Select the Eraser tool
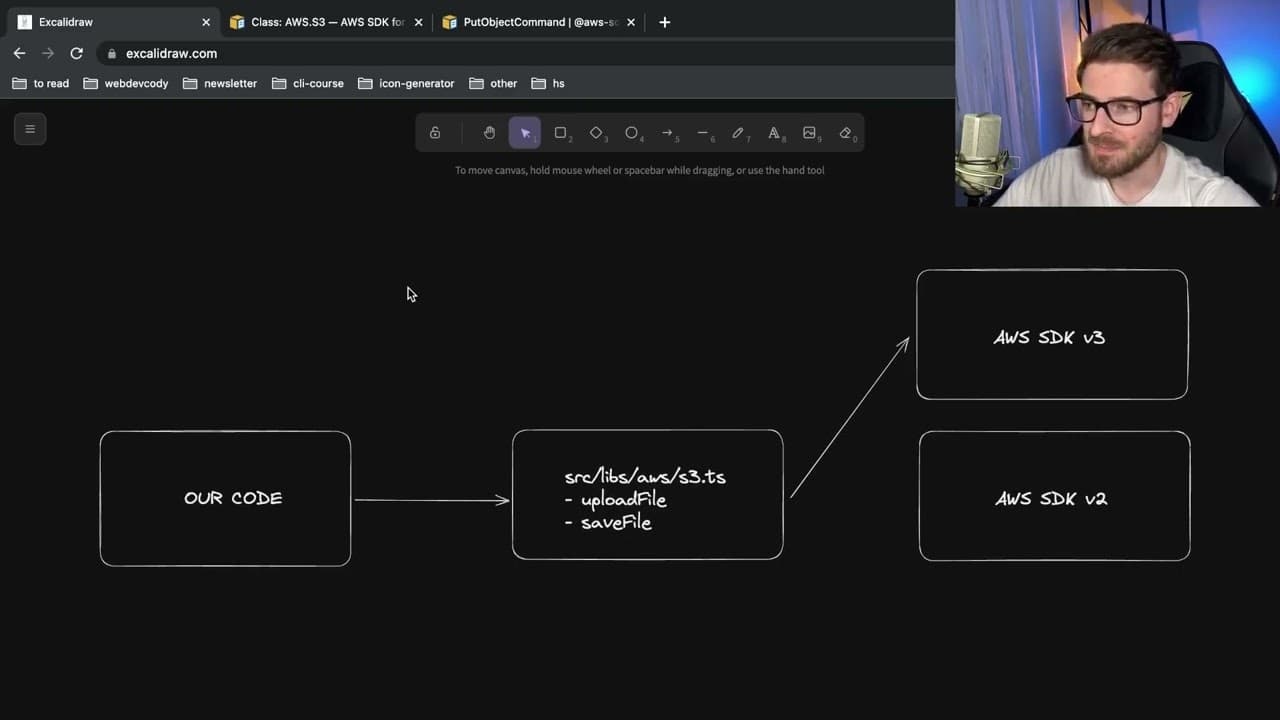1280x720 pixels. coord(846,133)
